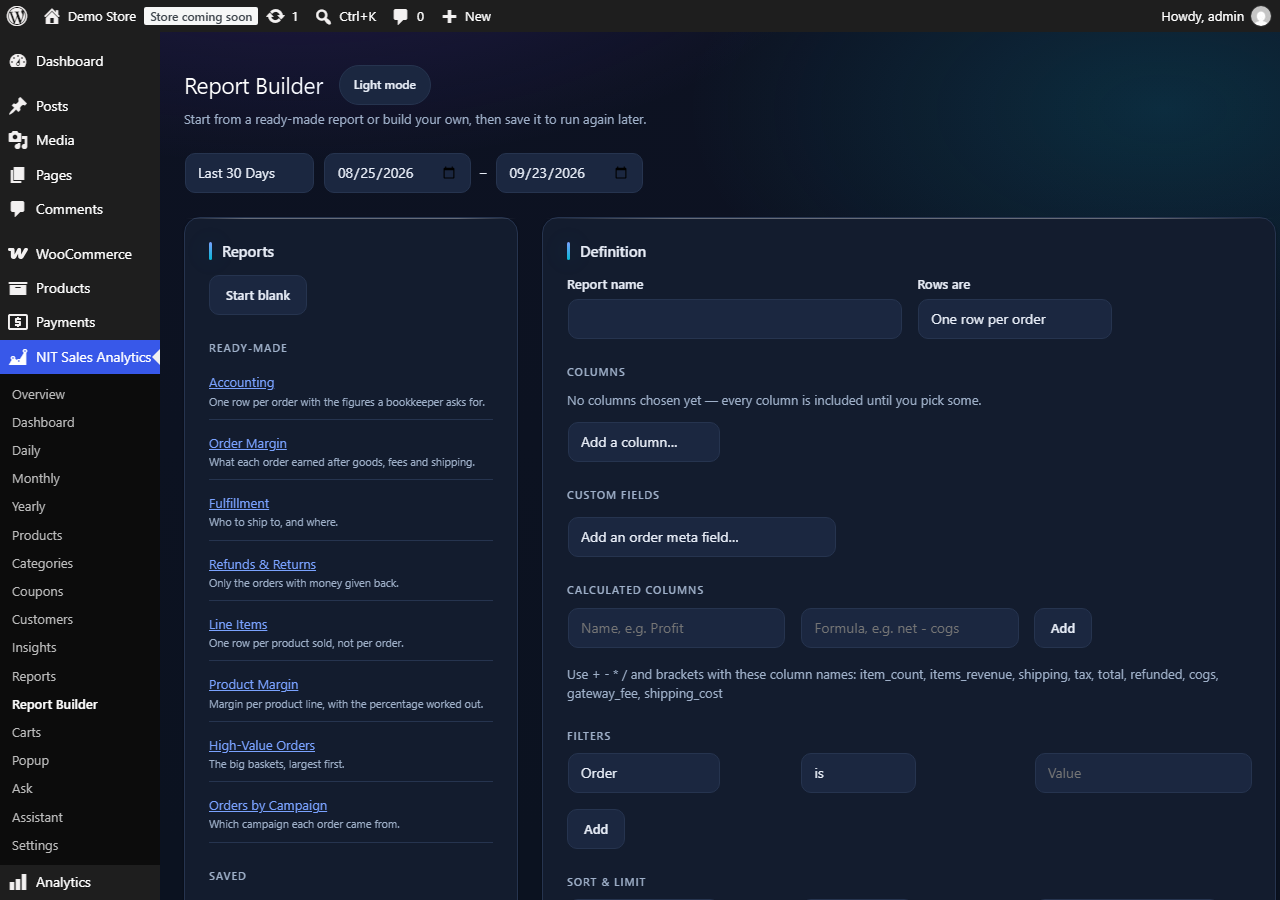The image size is (1280, 900).
Task: Click Add button under Filters
Action: [x=596, y=829]
